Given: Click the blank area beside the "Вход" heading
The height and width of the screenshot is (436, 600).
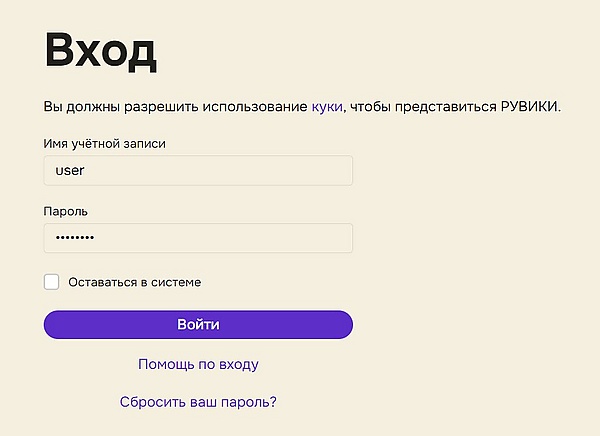Looking at the screenshot, I should point(380,52).
